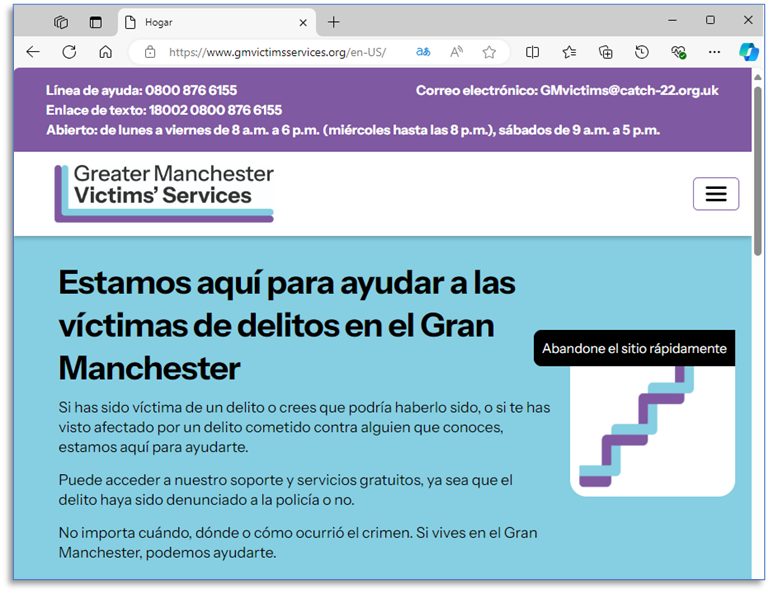
Task: Close the Hogar tab
Action: (303, 23)
